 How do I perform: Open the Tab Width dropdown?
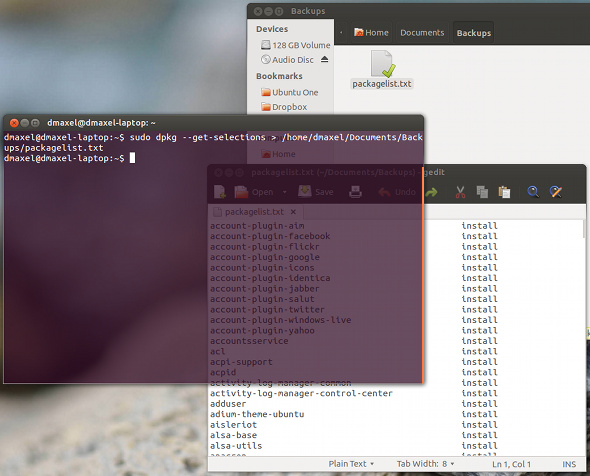click(426, 464)
